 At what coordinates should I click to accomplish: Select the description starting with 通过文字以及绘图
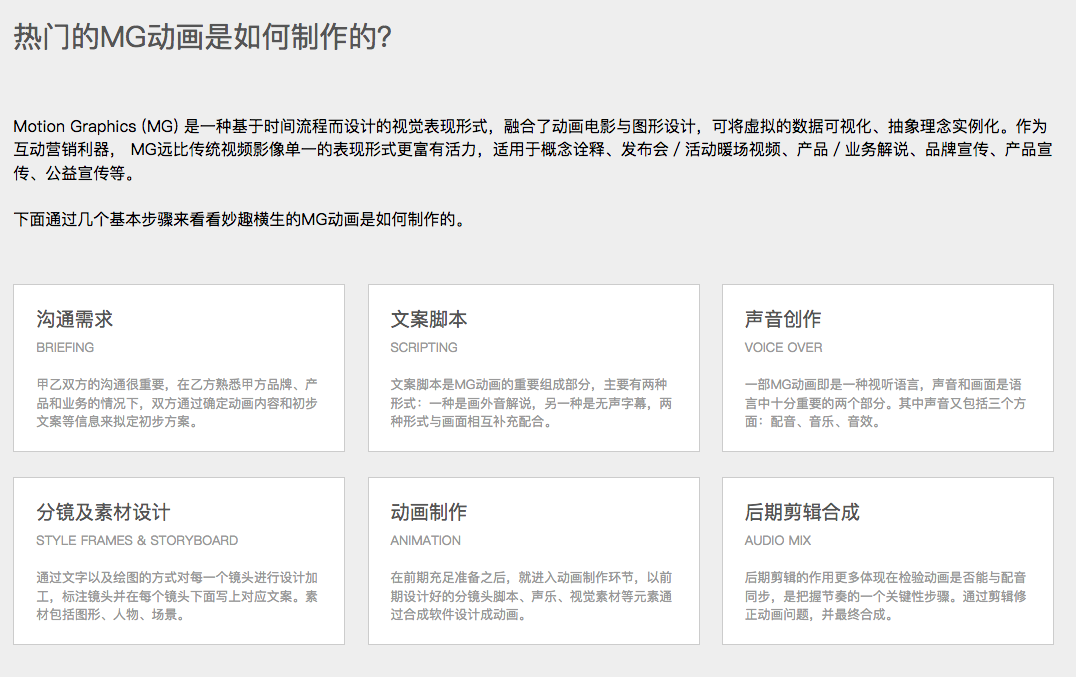178,595
